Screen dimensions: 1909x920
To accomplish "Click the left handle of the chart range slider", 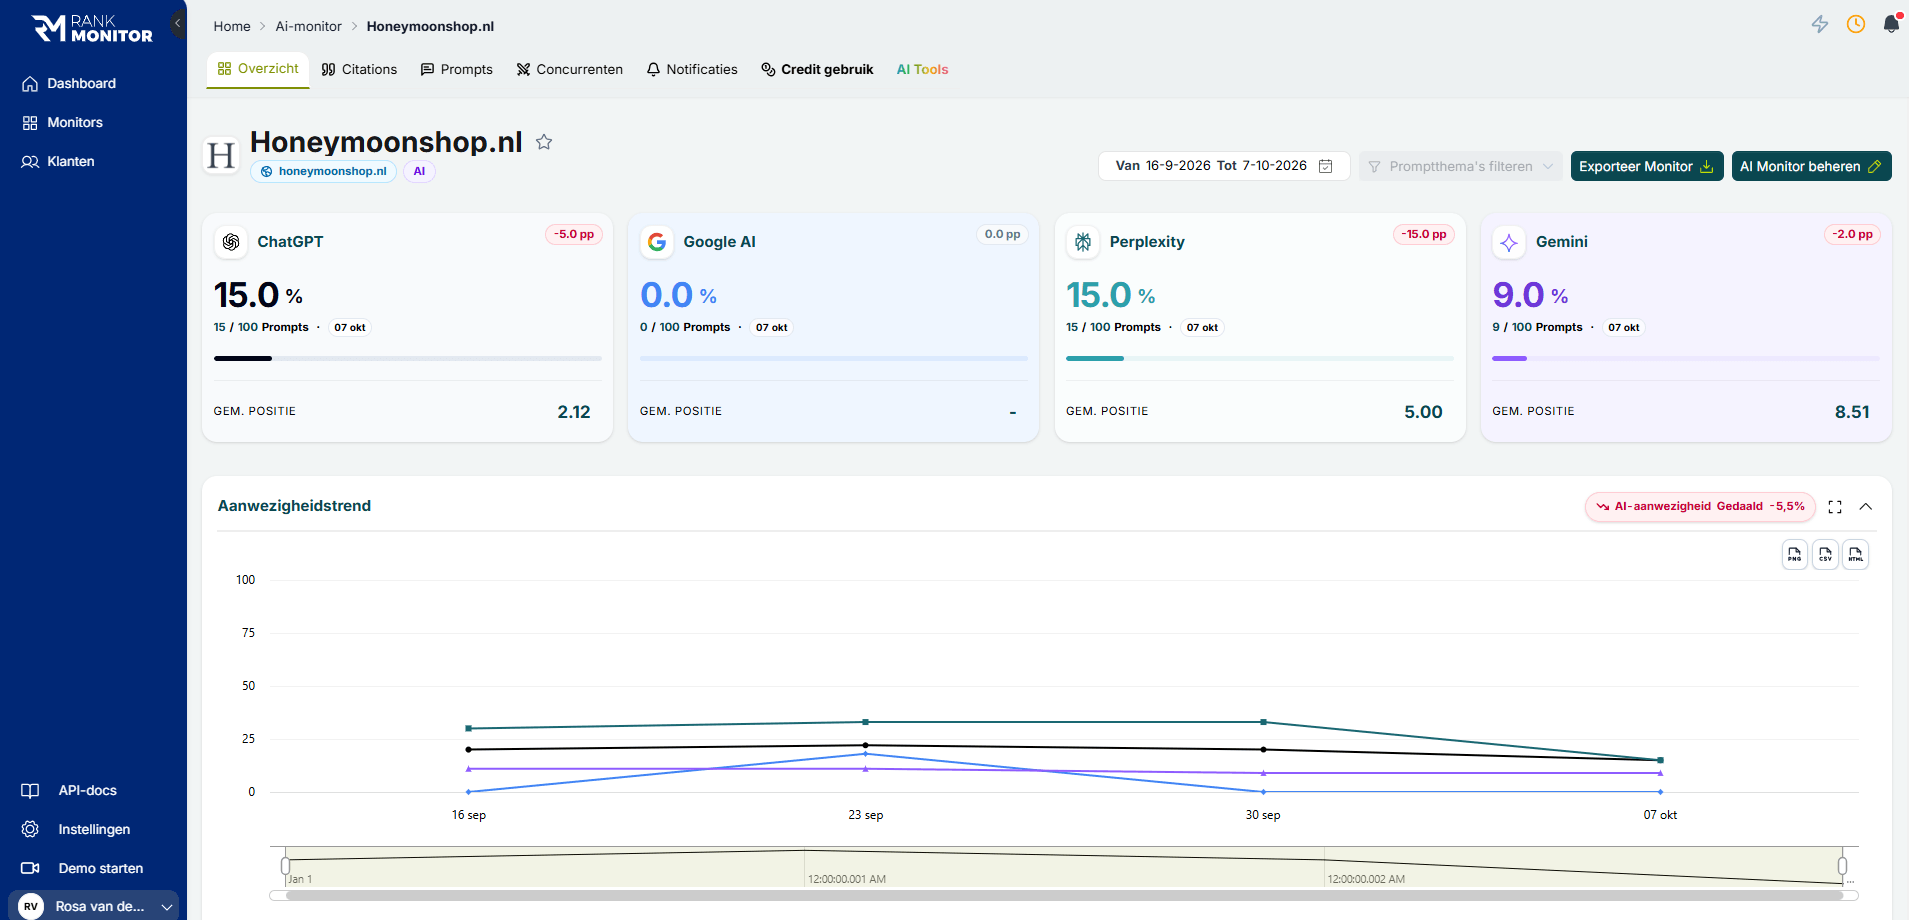I will 286,865.
